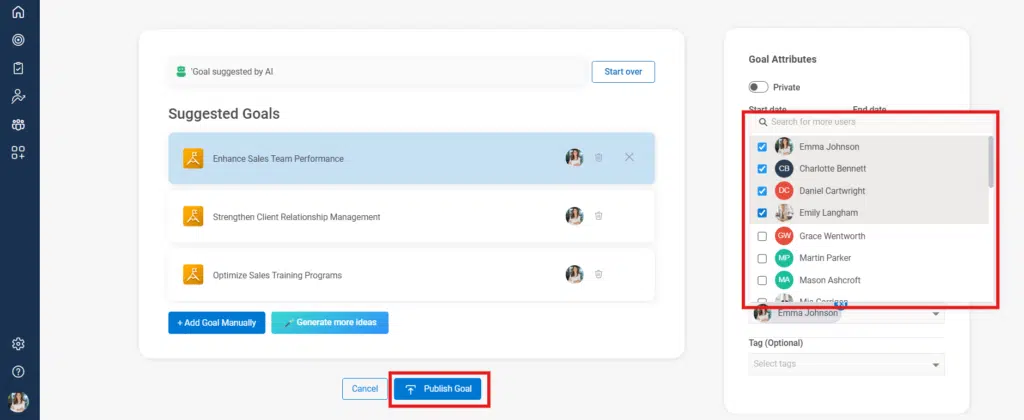Image resolution: width=1024 pixels, height=420 pixels.
Task: Uncheck Emily Langham checkbox
Action: pyautogui.click(x=761, y=213)
